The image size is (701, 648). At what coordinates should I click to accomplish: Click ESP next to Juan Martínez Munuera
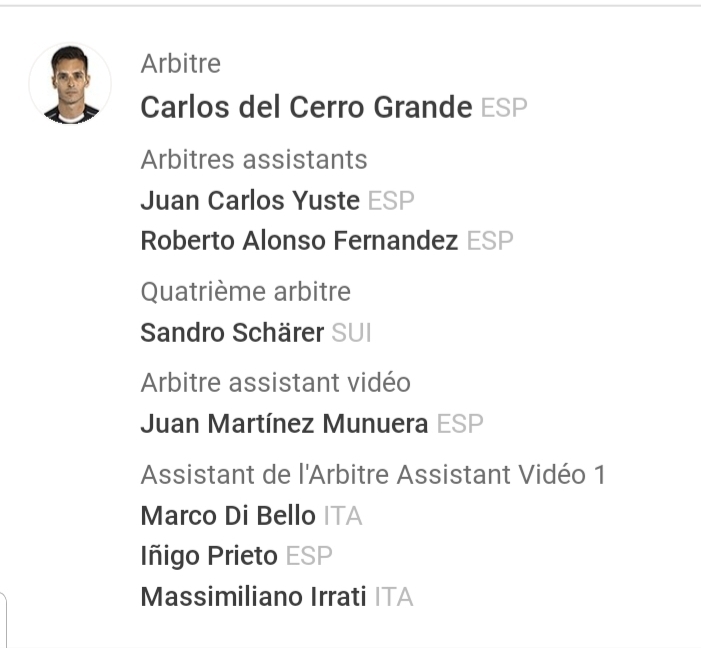coord(460,425)
